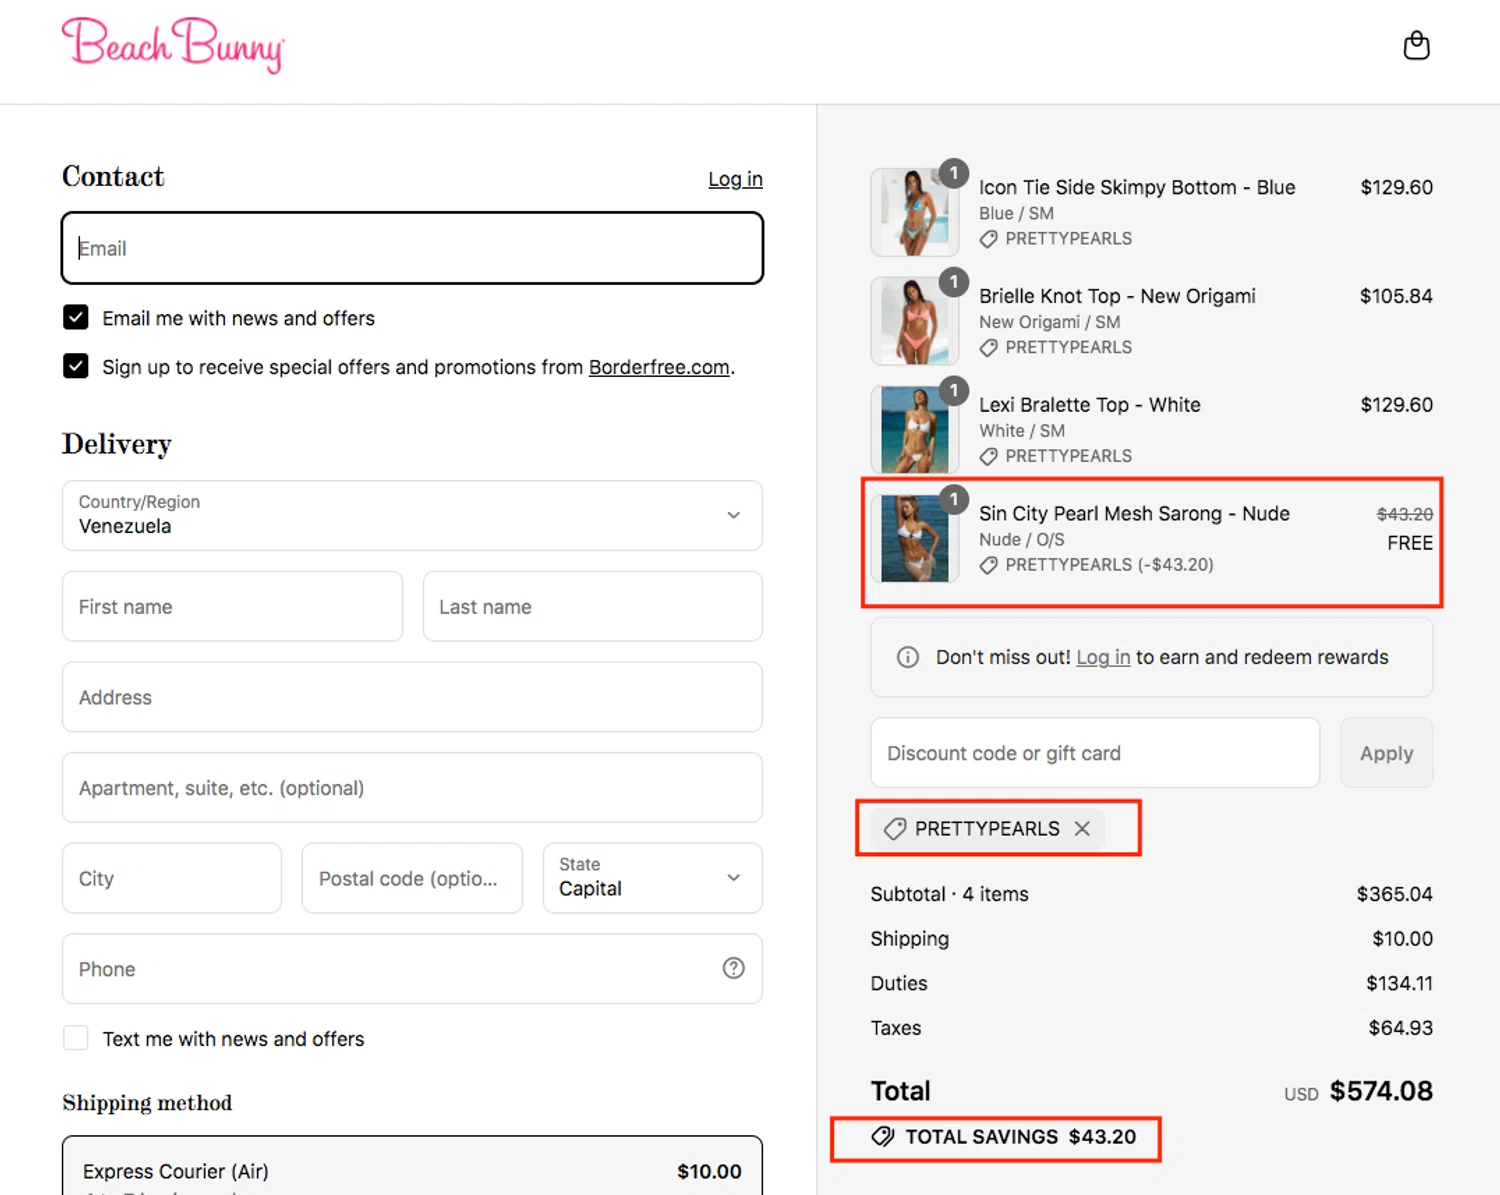Click the Address field
This screenshot has height=1195, width=1500.
tap(412, 697)
